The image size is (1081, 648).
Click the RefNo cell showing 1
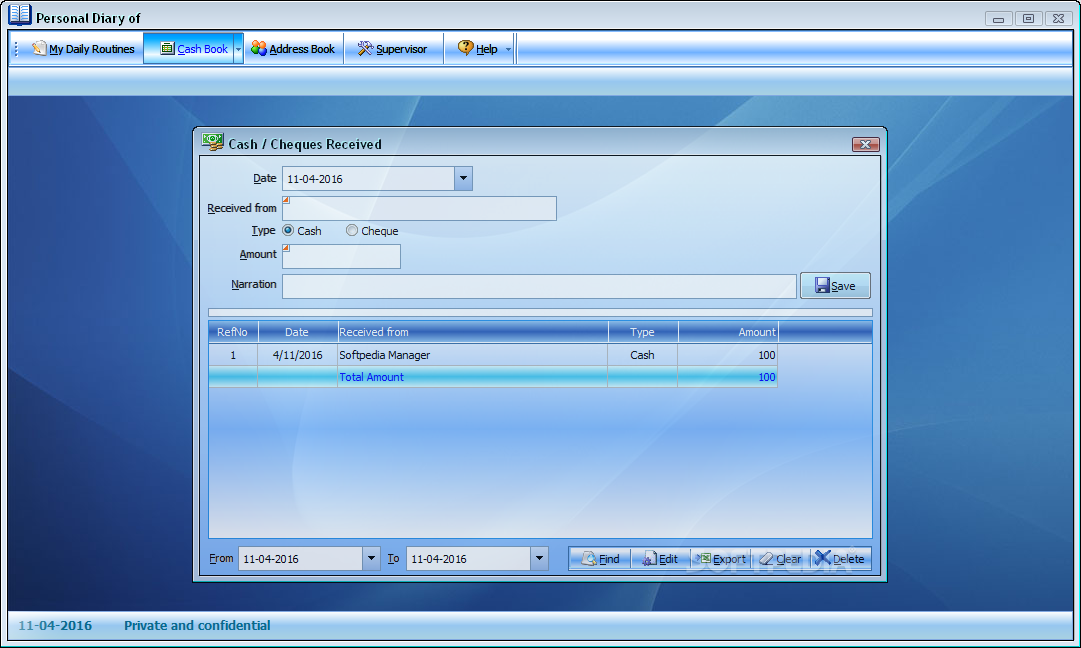click(x=233, y=355)
